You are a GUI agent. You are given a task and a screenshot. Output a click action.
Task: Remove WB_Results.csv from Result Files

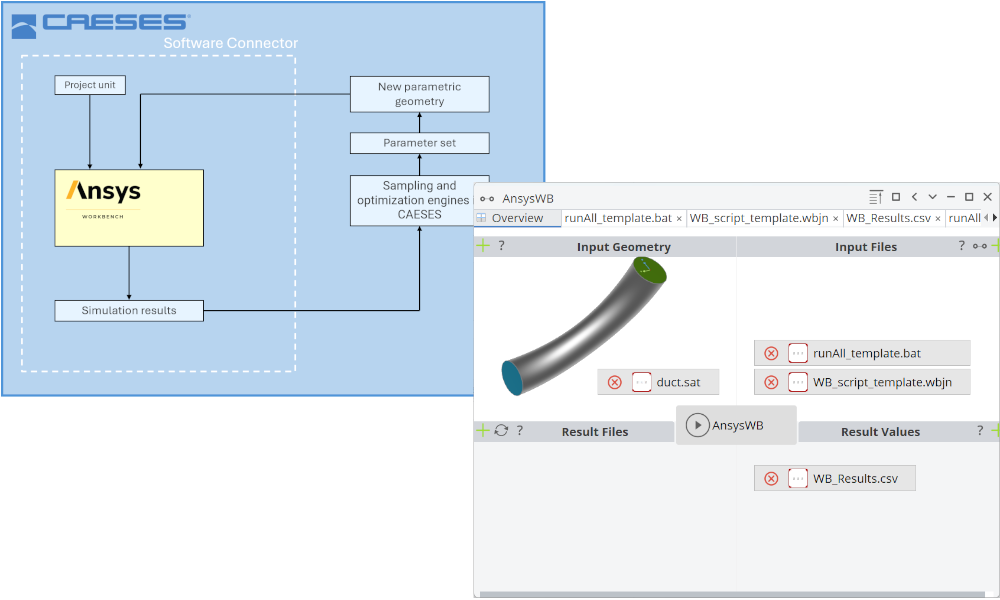coord(771,478)
